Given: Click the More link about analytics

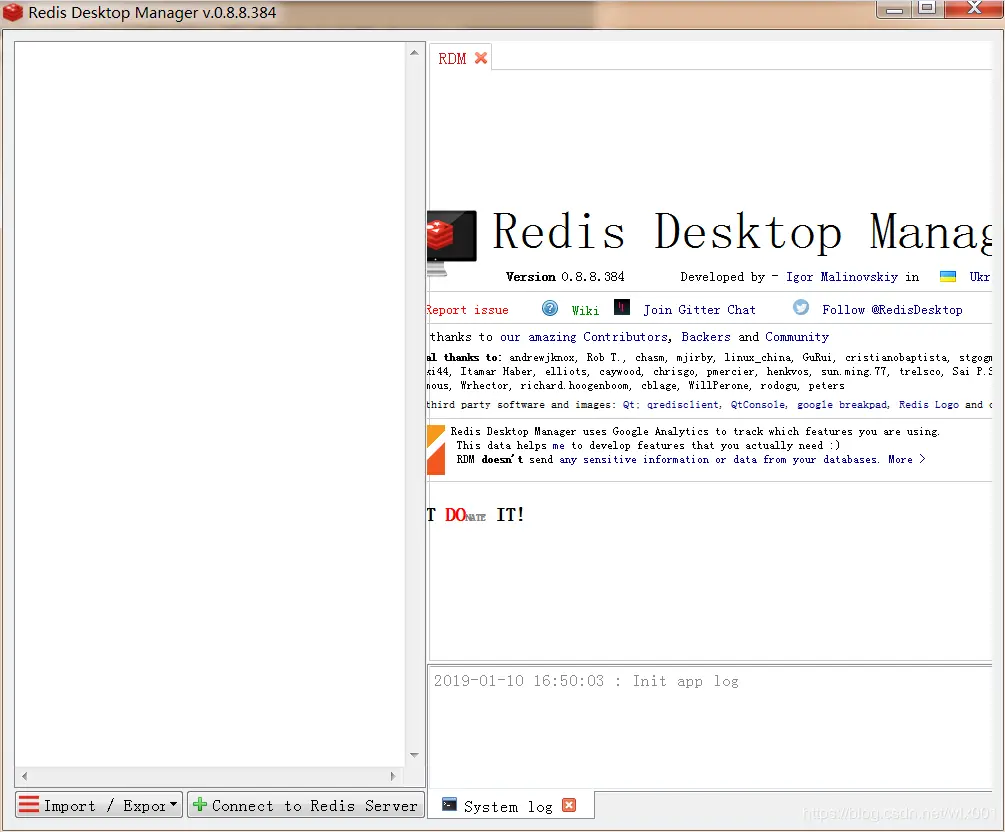Looking at the screenshot, I should tap(906, 459).
